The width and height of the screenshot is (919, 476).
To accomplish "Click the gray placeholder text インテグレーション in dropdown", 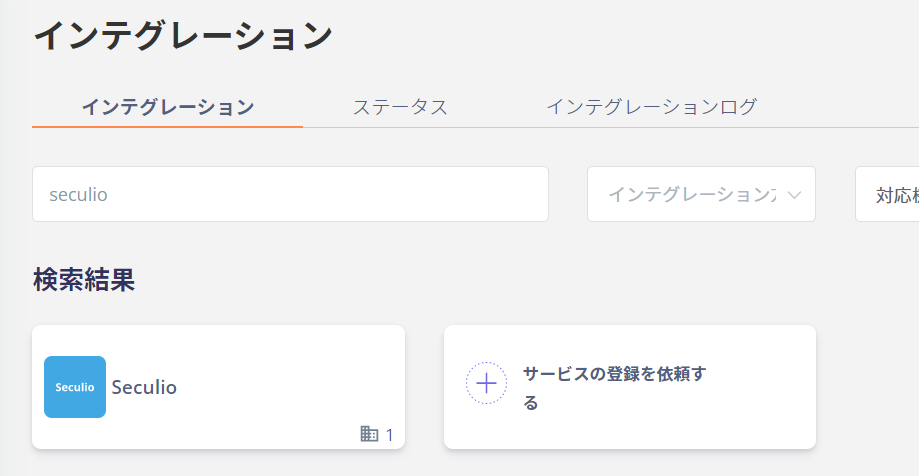I will click(693, 195).
